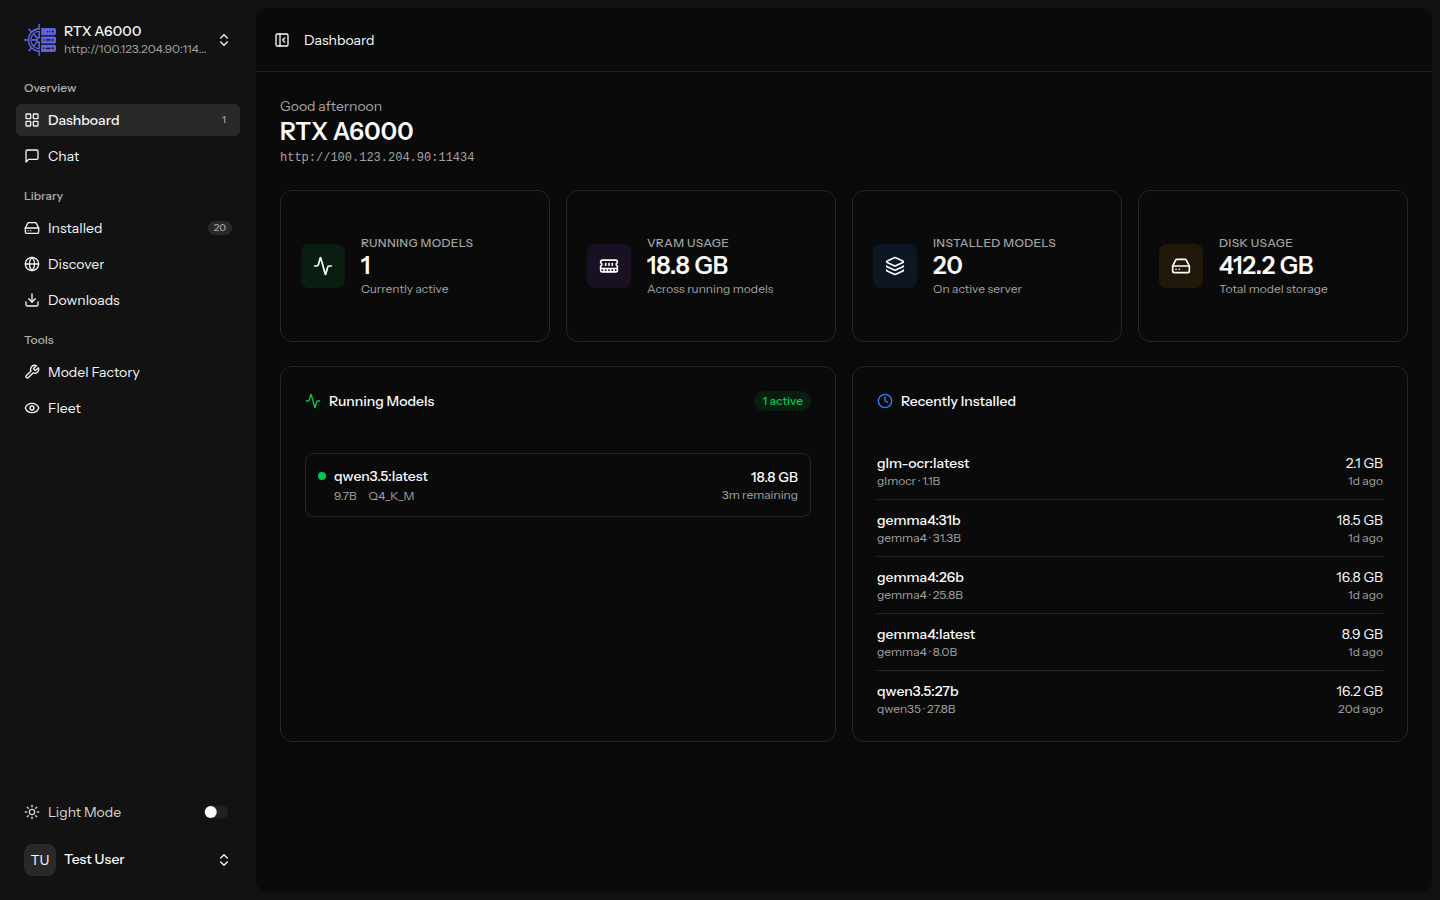Open the gemma4:31b recently installed entry
1440x900 pixels.
point(1128,528)
